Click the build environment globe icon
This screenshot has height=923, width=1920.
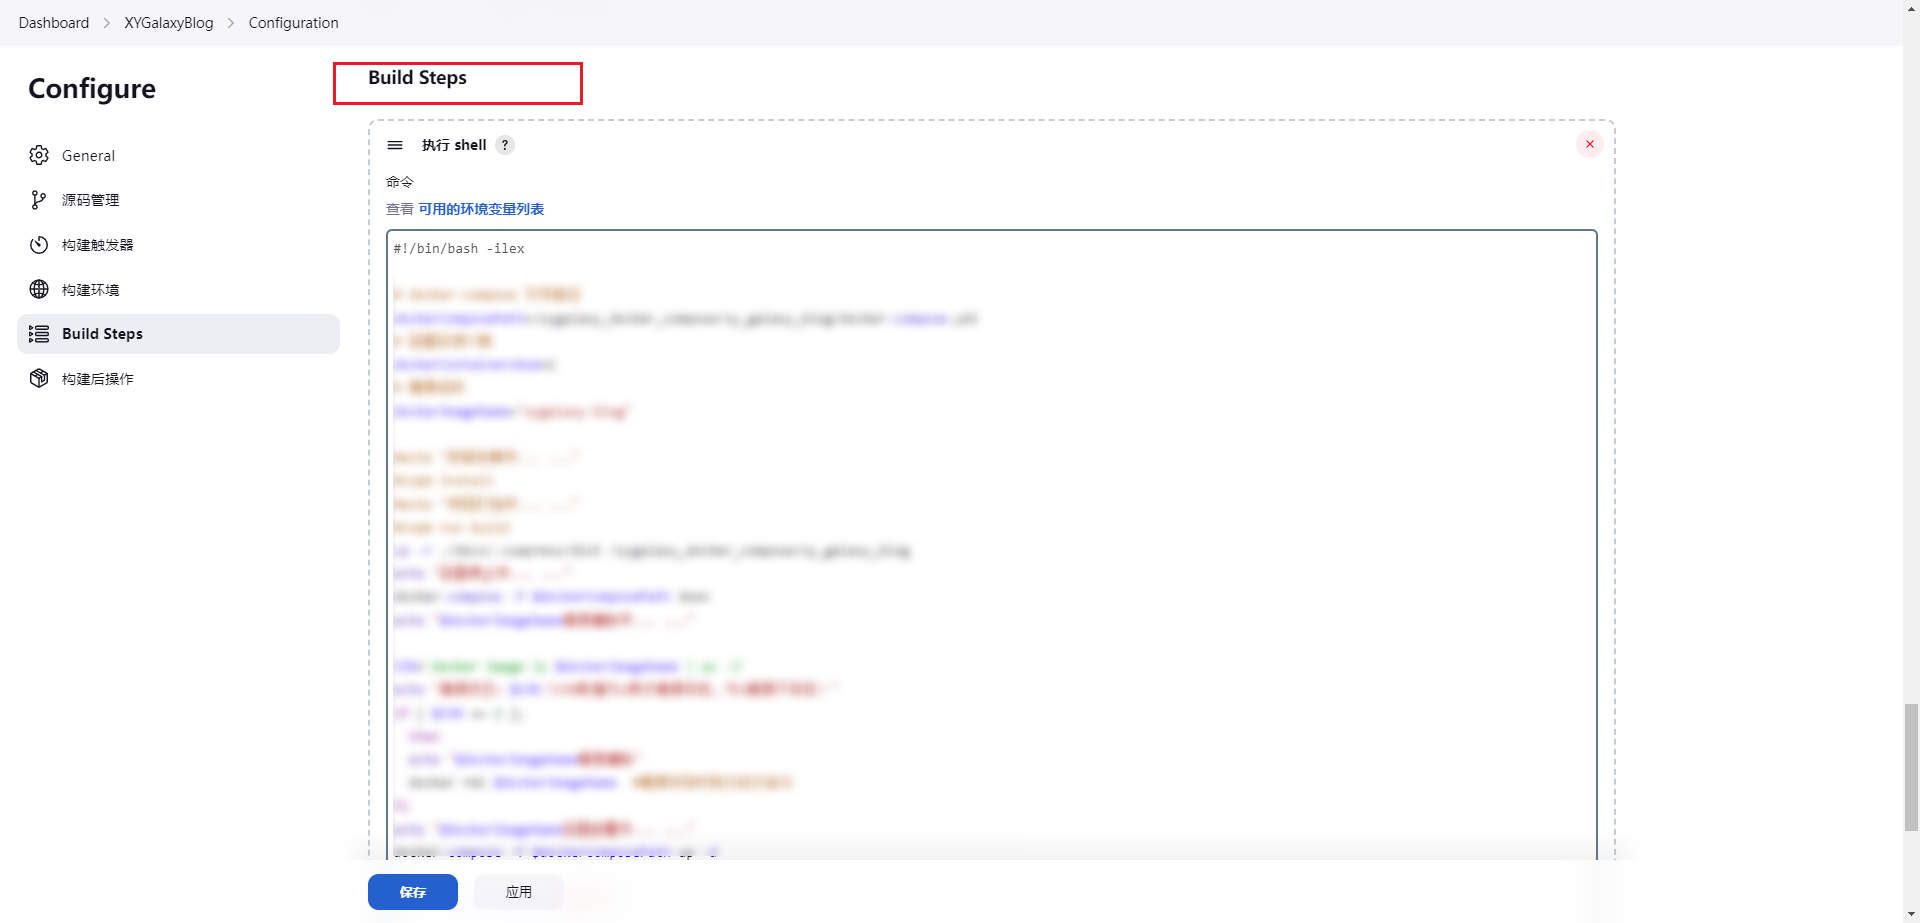pos(39,289)
